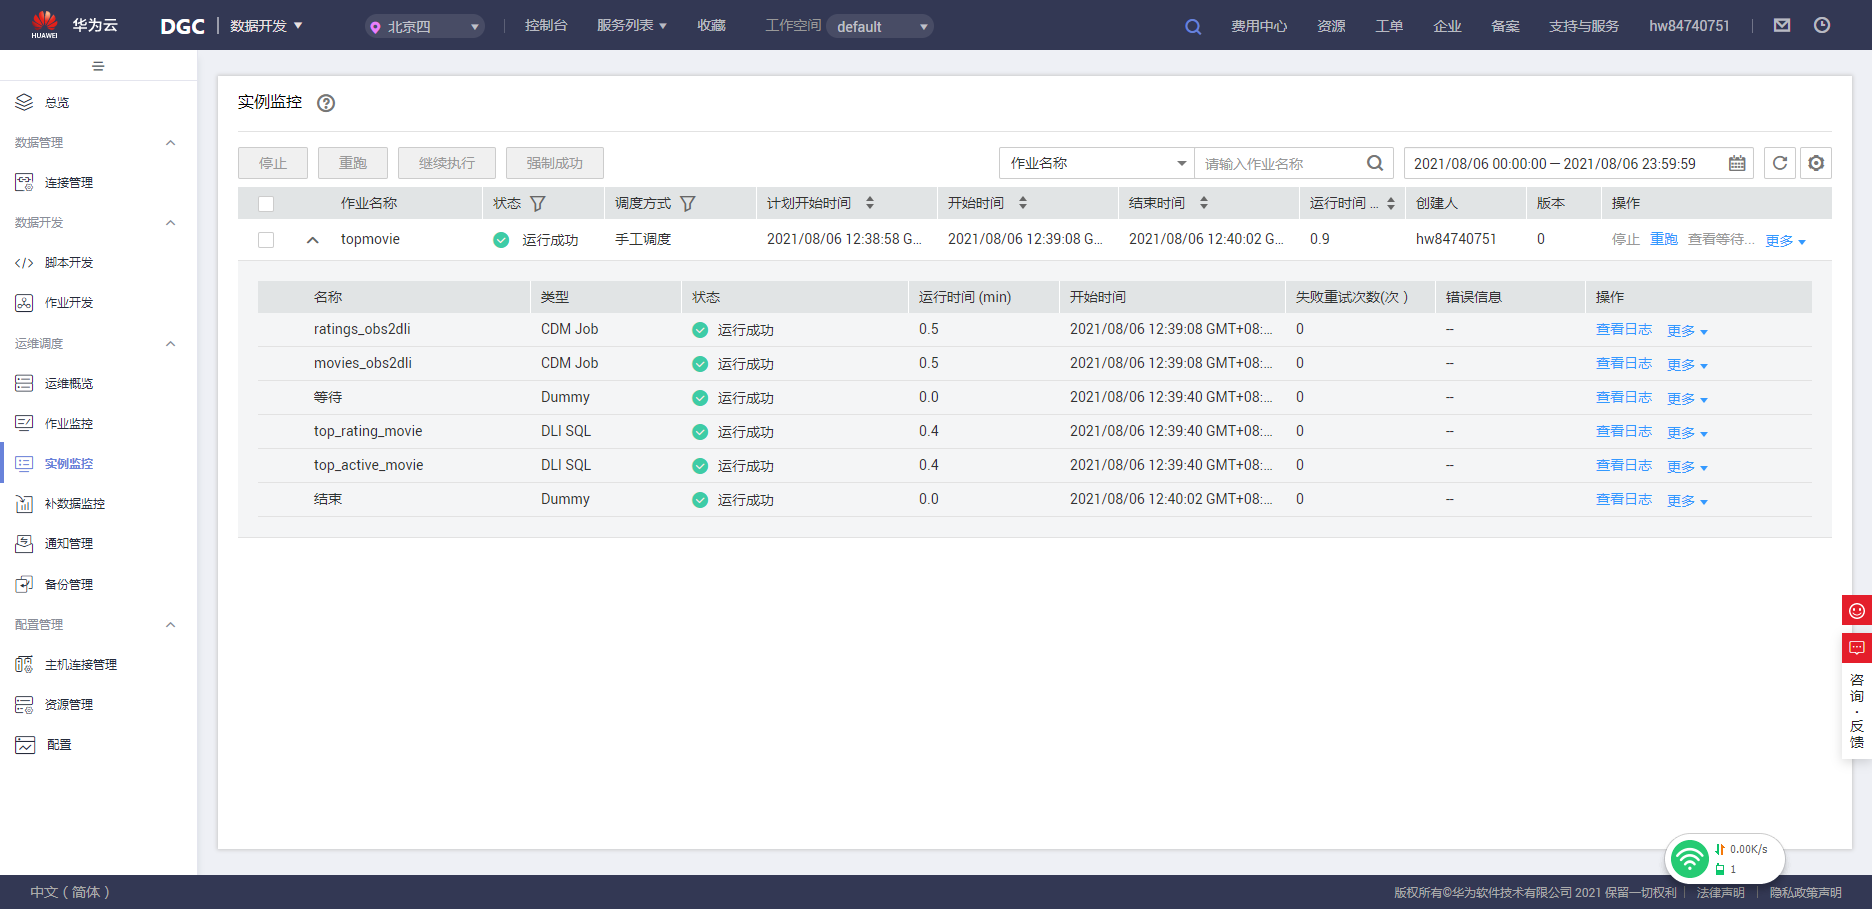The image size is (1872, 909).
Task: Collapse the sidebar with hamburger icon
Action: 98,66
